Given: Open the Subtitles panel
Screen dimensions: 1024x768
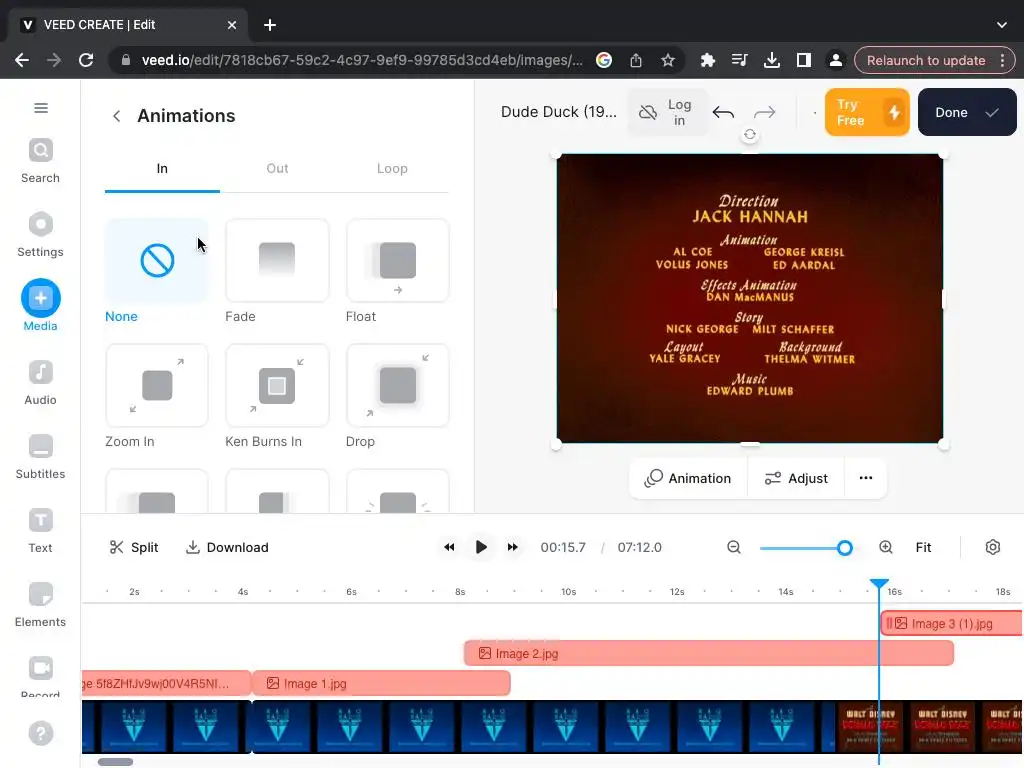Looking at the screenshot, I should [x=40, y=457].
